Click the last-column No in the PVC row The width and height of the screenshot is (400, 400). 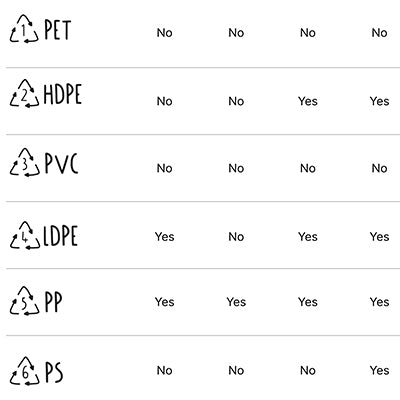pyautogui.click(x=379, y=168)
